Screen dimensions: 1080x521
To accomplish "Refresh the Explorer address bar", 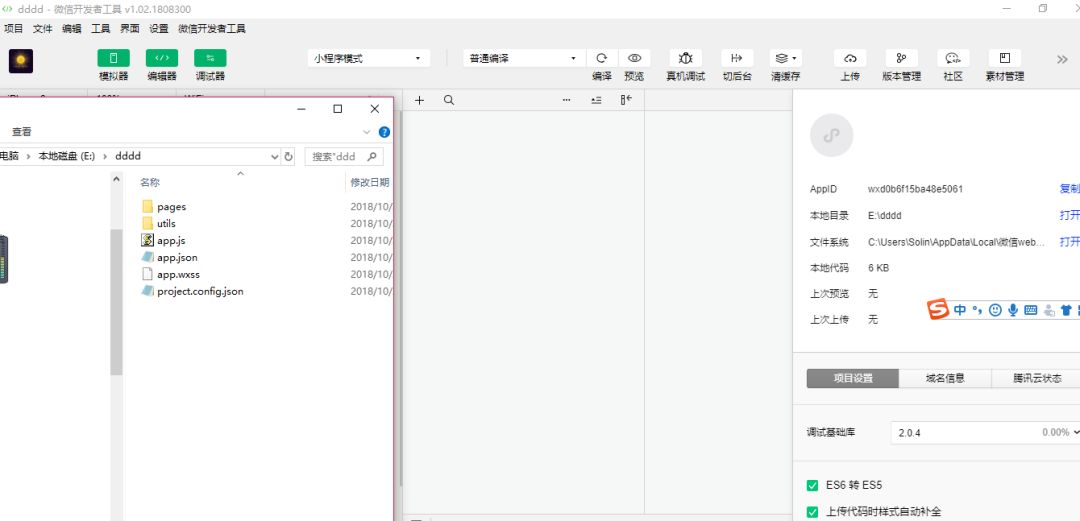I will click(289, 156).
